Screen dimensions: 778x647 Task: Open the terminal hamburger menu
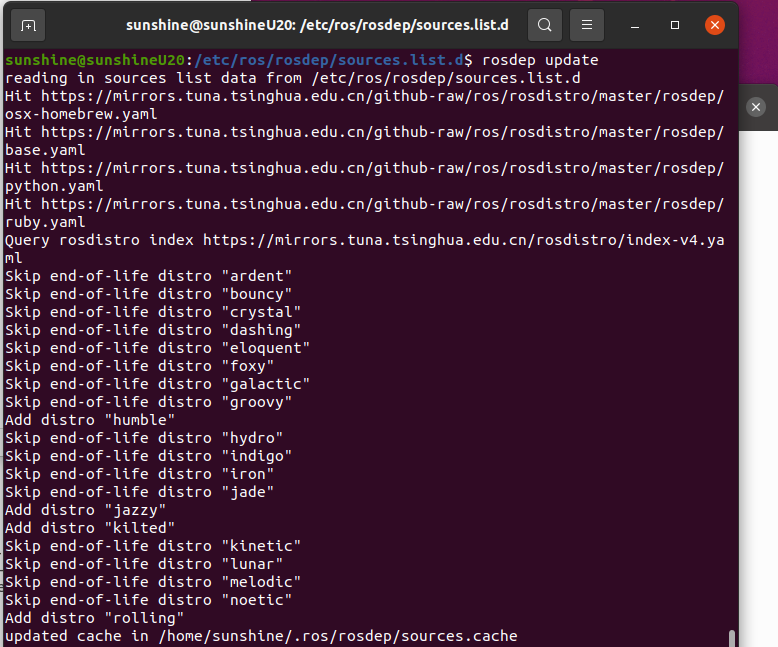pos(586,25)
